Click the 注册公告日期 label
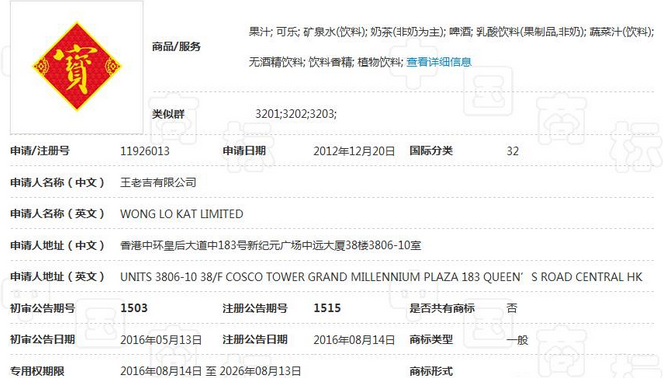The image size is (663, 378). pos(255,339)
